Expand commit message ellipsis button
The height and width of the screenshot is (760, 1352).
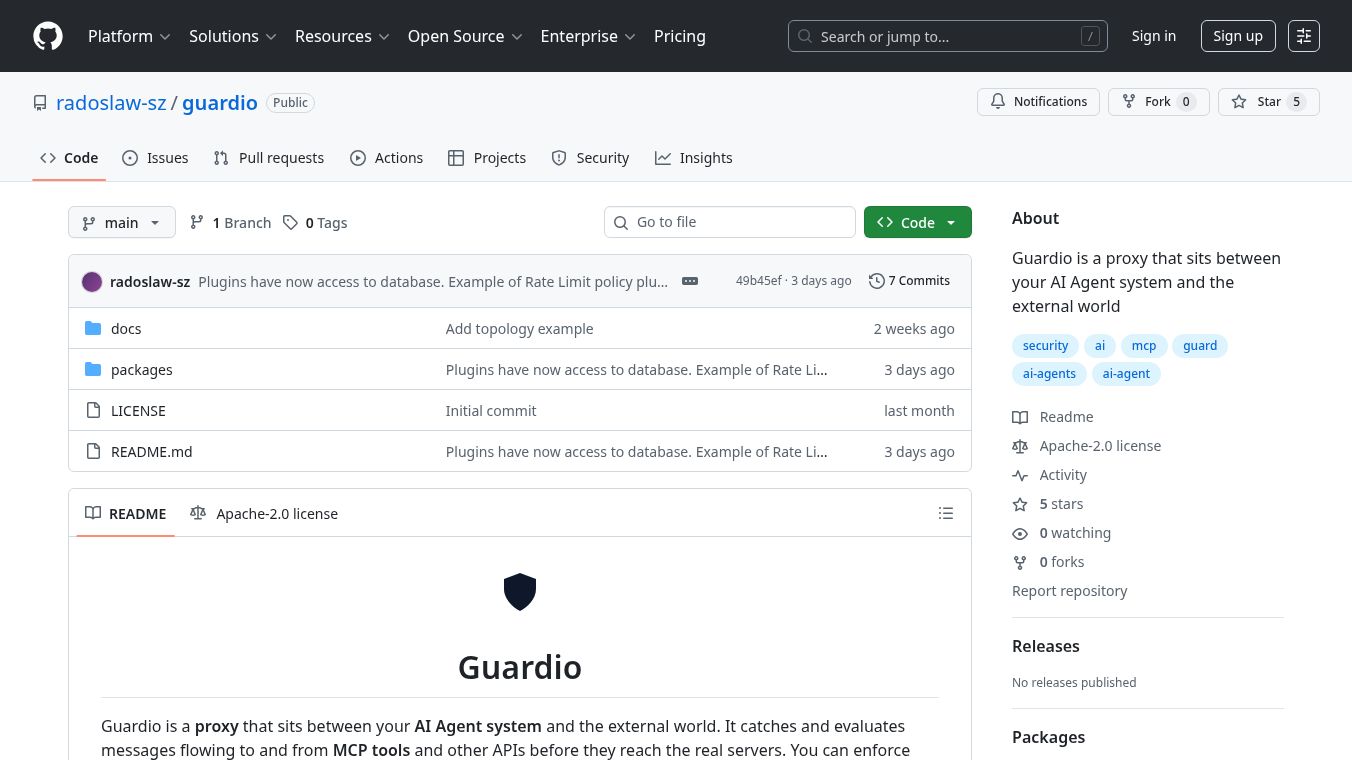690,281
